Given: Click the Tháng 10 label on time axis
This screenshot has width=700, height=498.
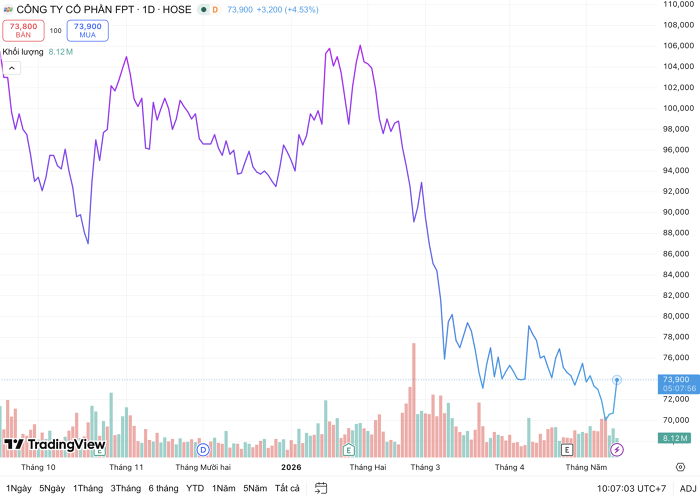Looking at the screenshot, I should coord(38,467).
